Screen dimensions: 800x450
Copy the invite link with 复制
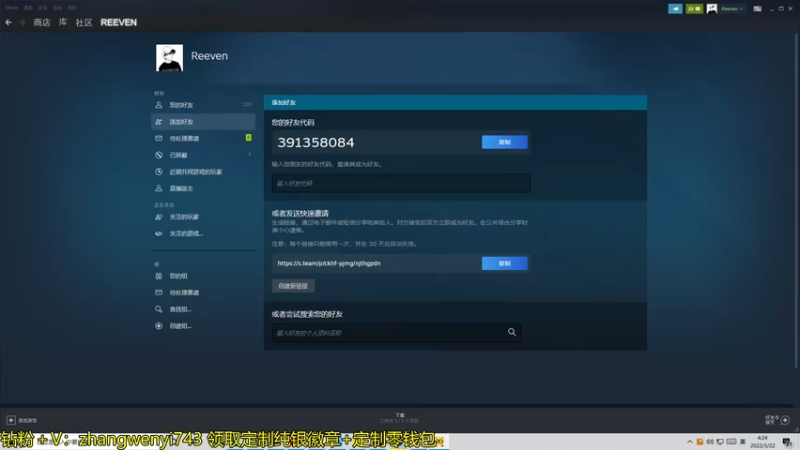(x=505, y=263)
